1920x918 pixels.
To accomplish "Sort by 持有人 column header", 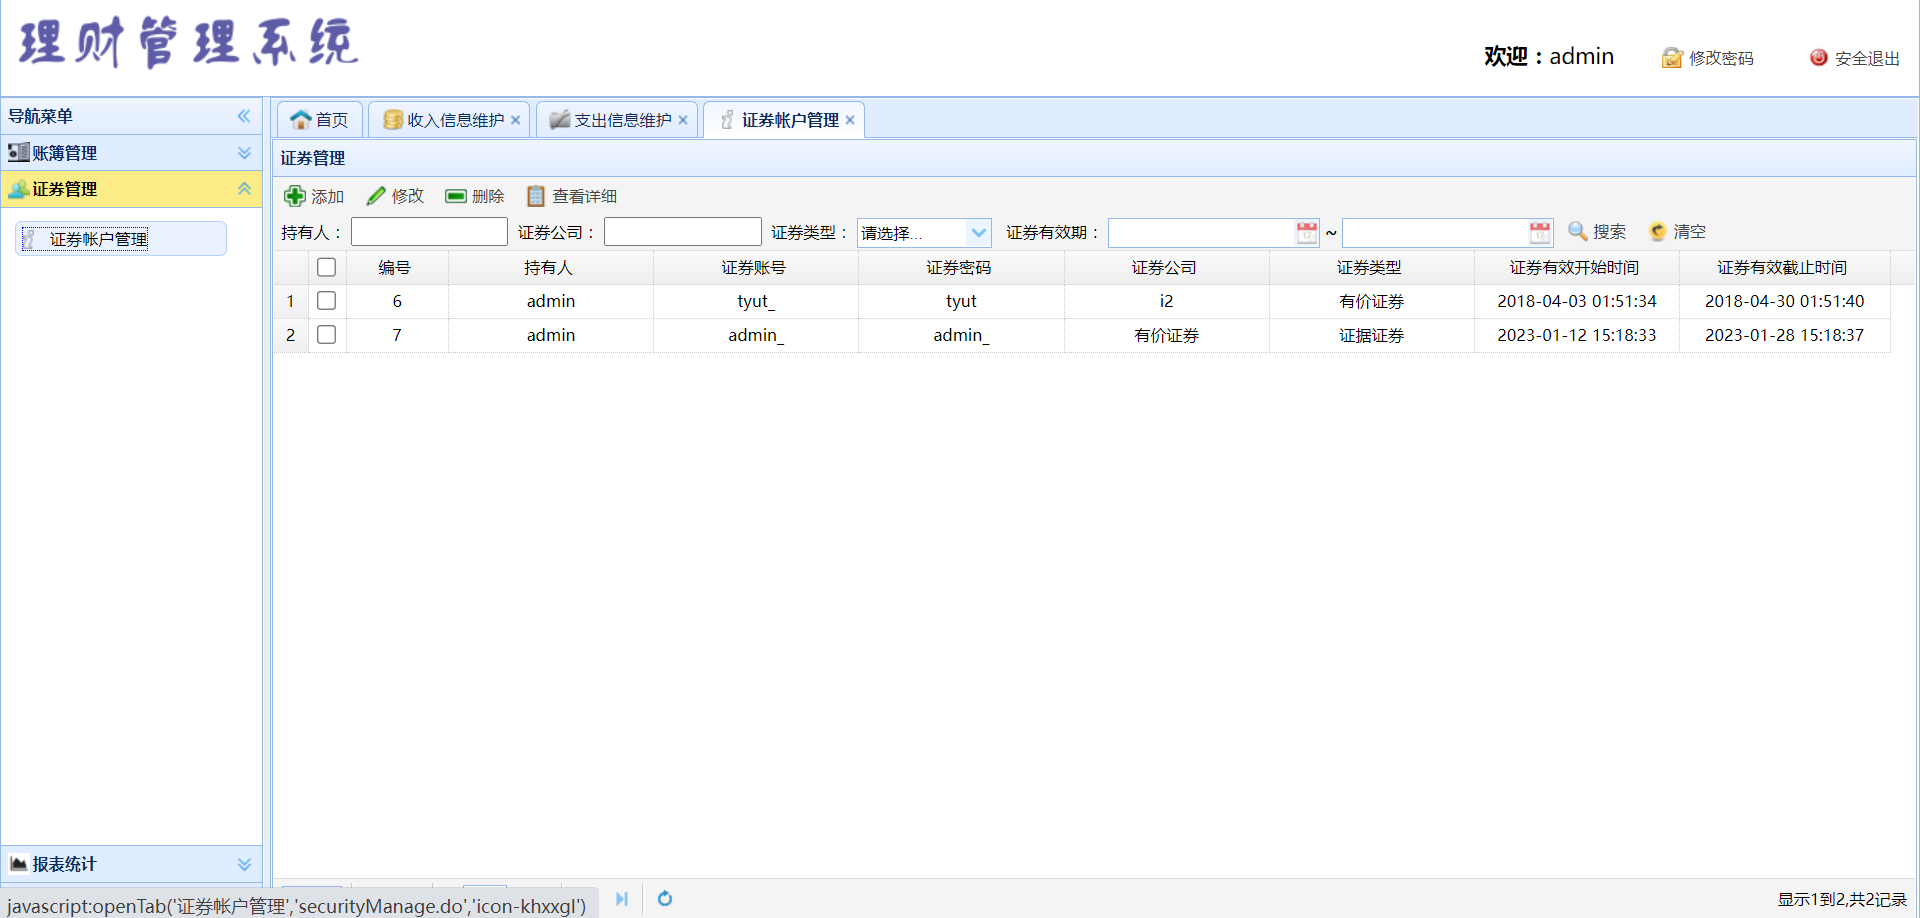I will [x=549, y=267].
